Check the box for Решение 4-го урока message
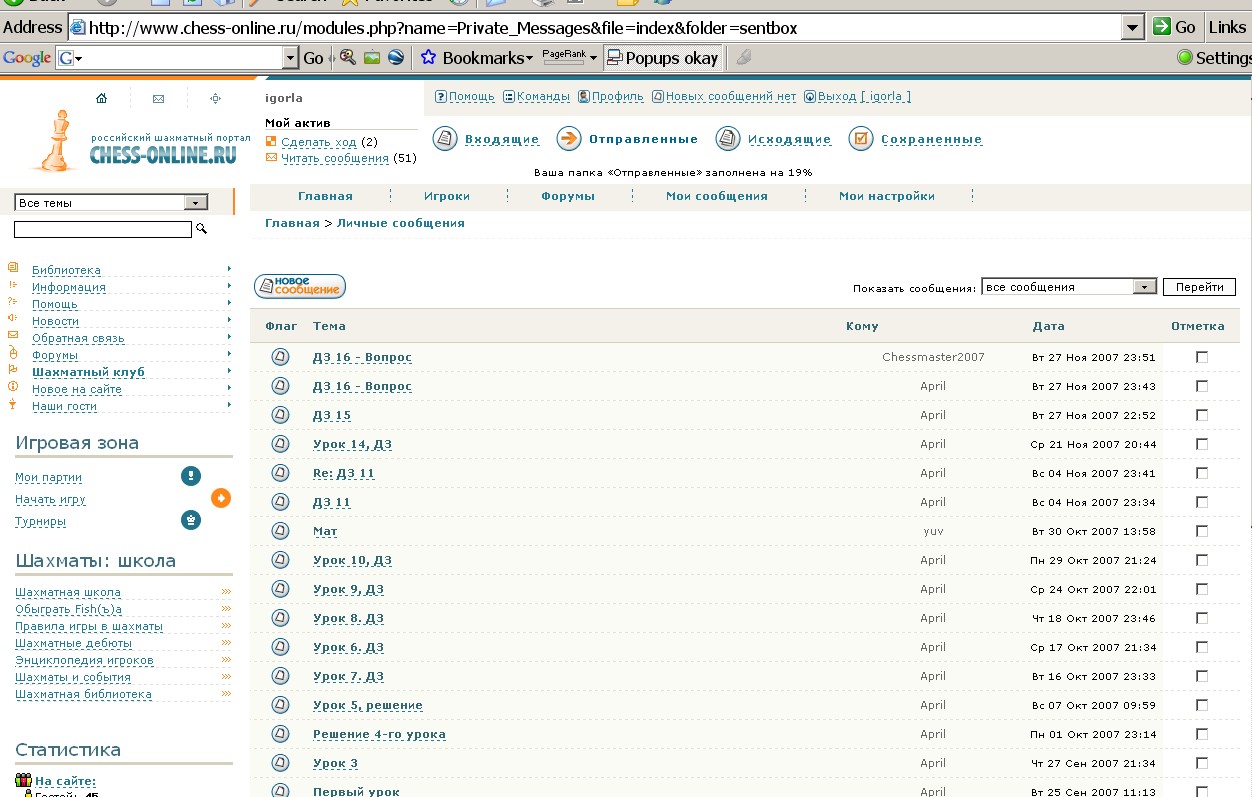 pos(1202,734)
